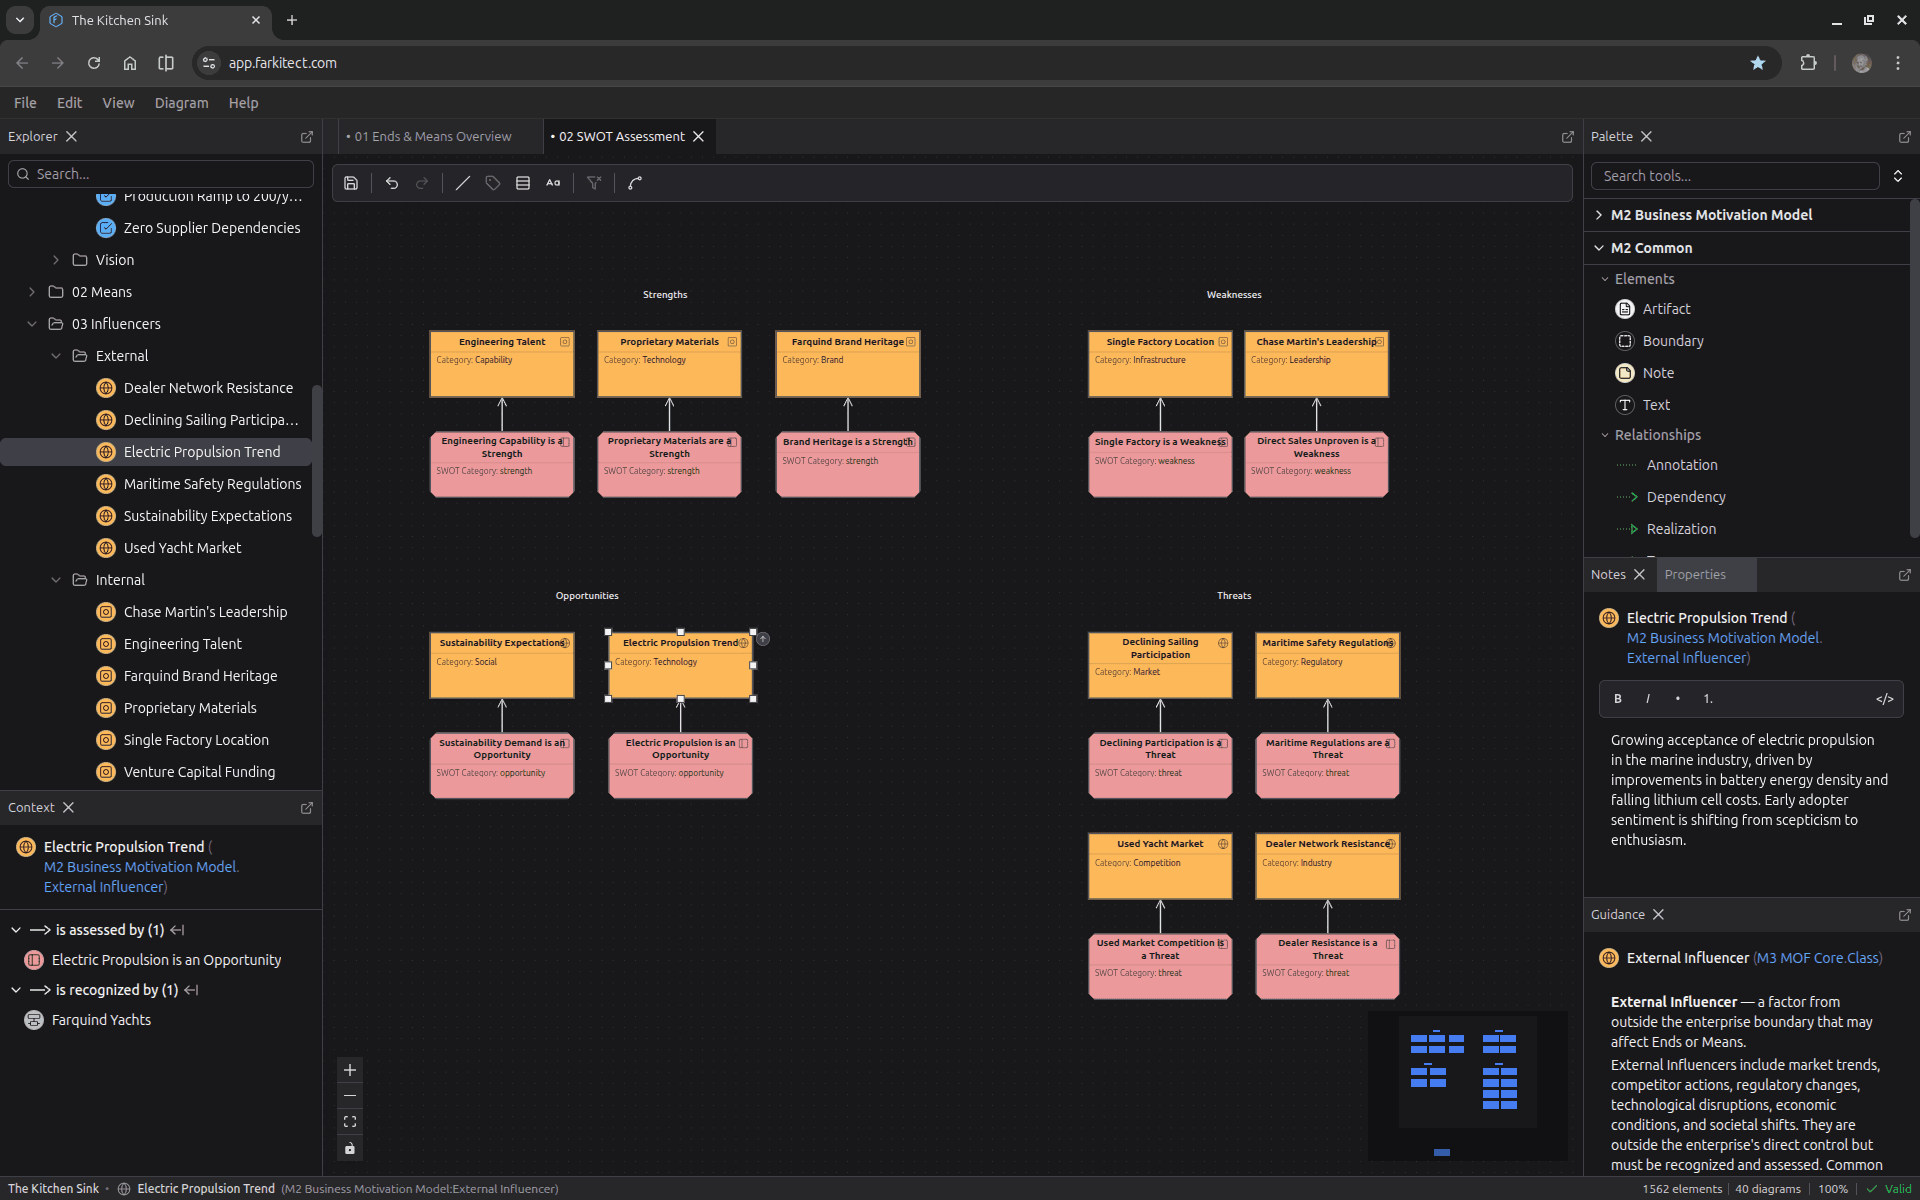Pop out the Context panel
The image size is (1920, 1200).
(x=307, y=808)
